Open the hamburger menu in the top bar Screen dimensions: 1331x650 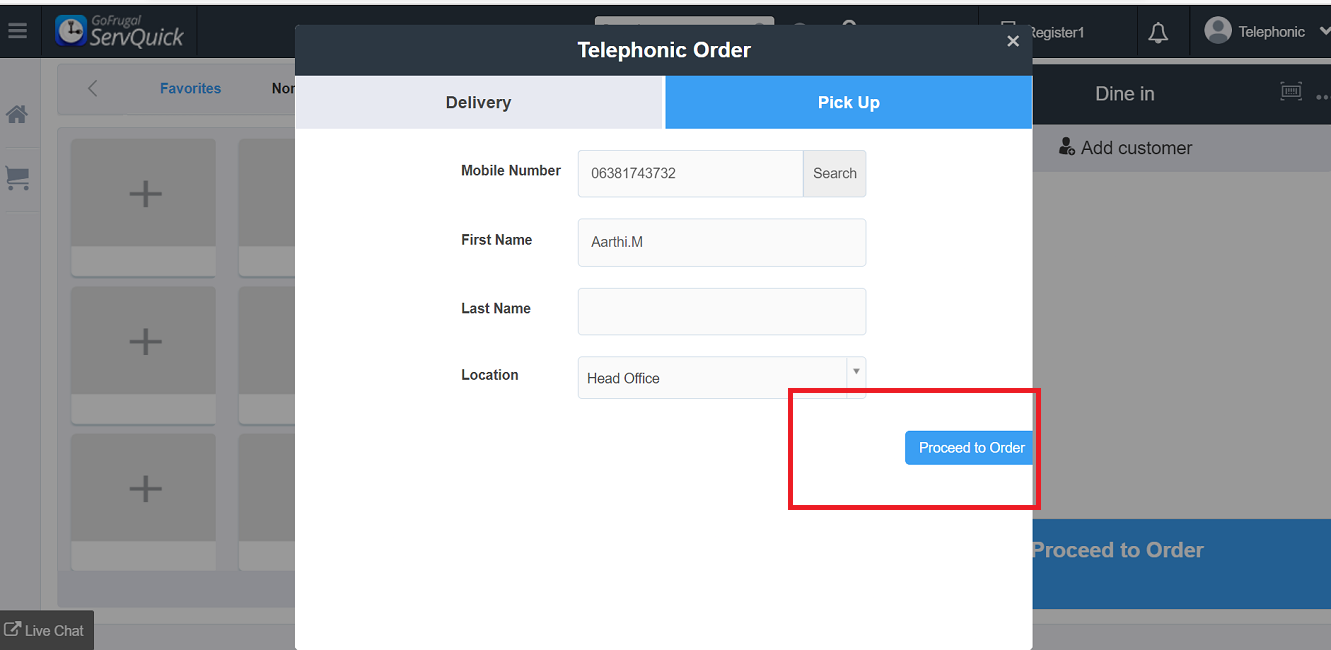17,31
